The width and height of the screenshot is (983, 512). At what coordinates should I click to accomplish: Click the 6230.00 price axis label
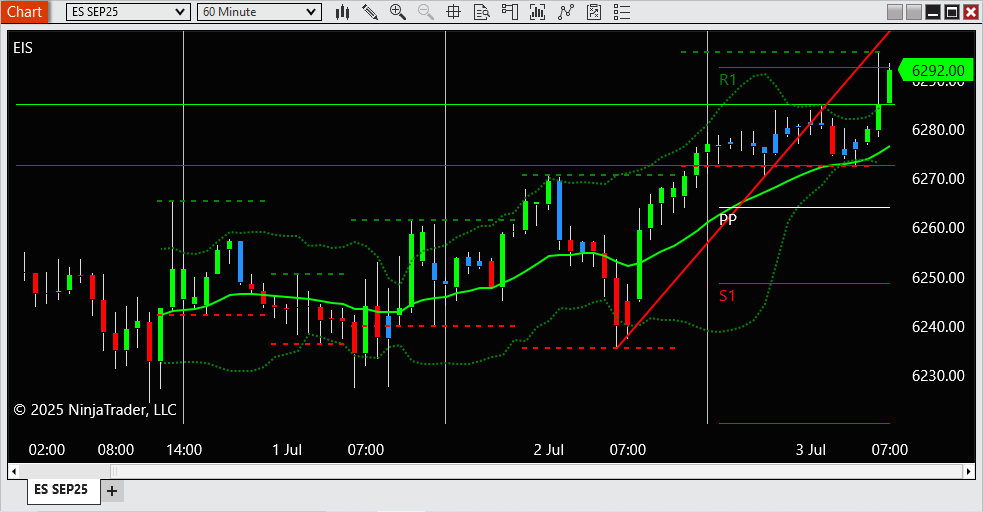click(938, 375)
